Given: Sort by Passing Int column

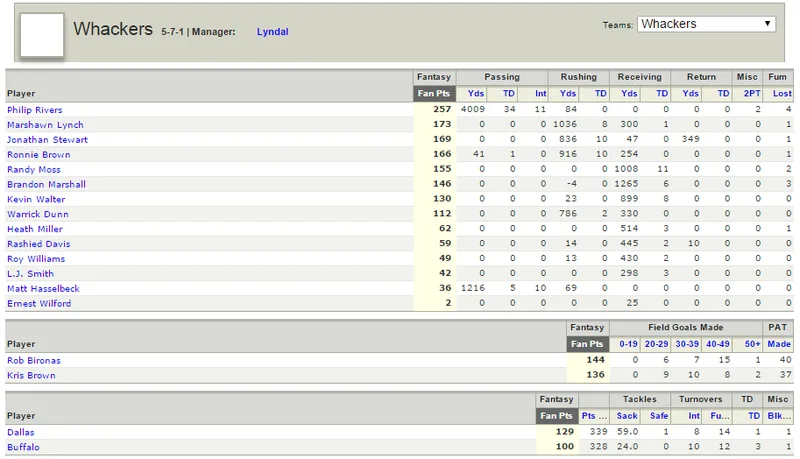Looking at the screenshot, I should 540,93.
